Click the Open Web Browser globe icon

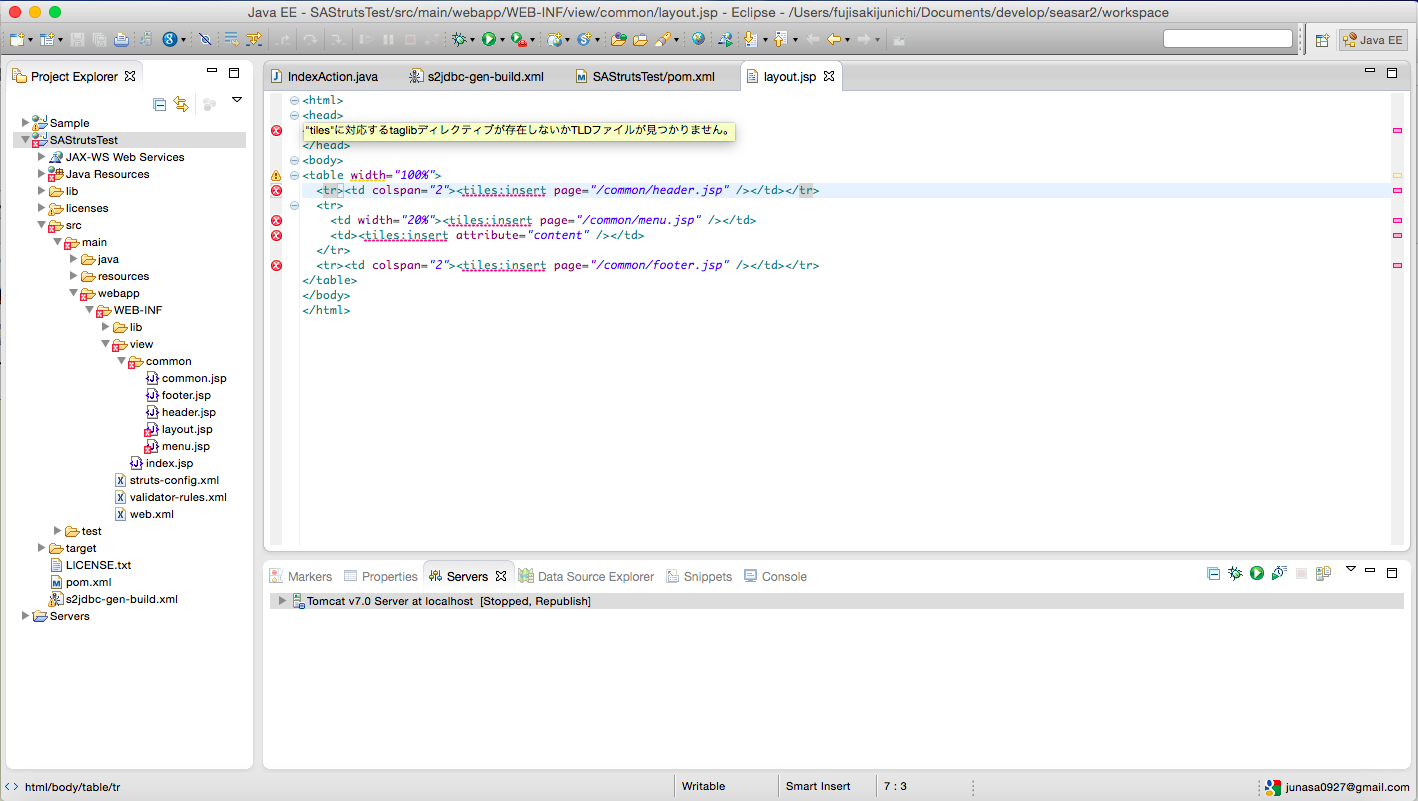(x=698, y=39)
